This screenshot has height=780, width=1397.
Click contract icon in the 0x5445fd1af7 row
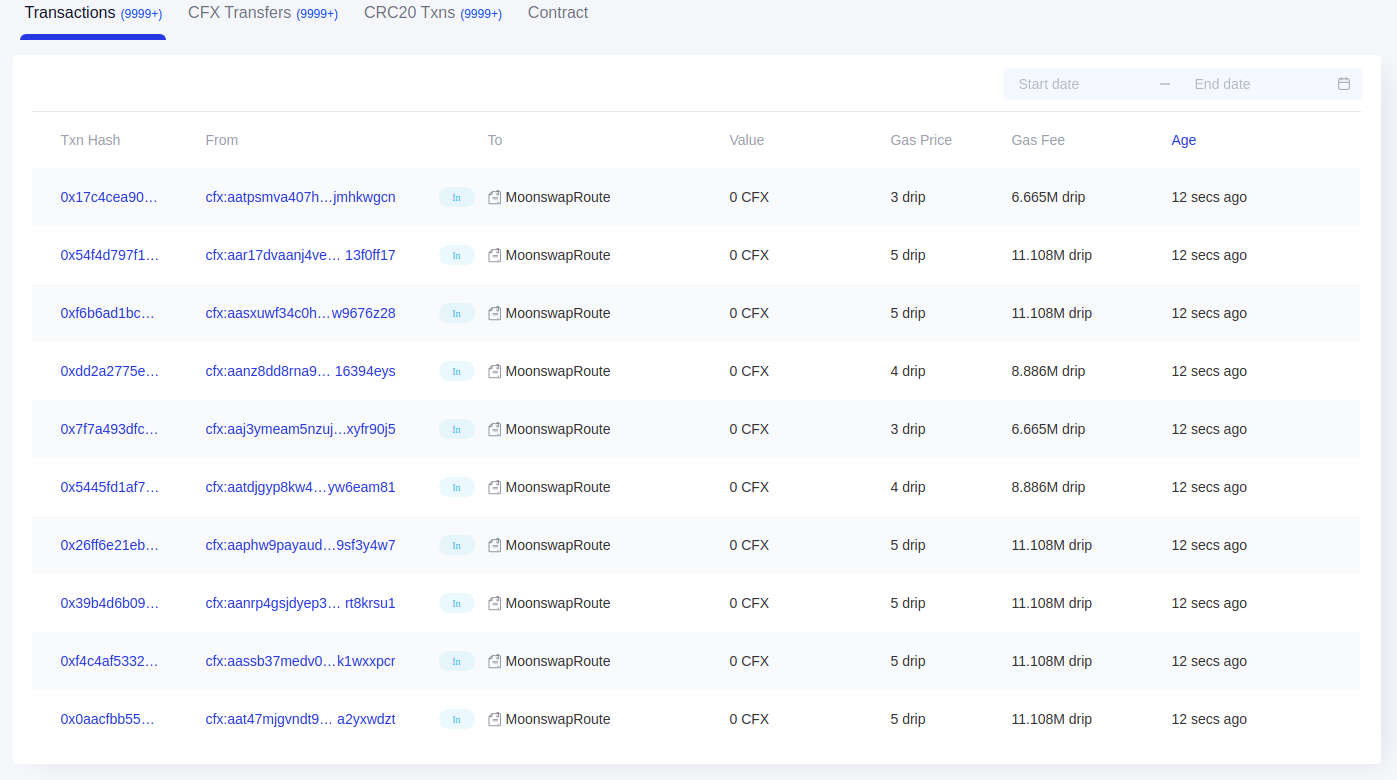tap(494, 488)
